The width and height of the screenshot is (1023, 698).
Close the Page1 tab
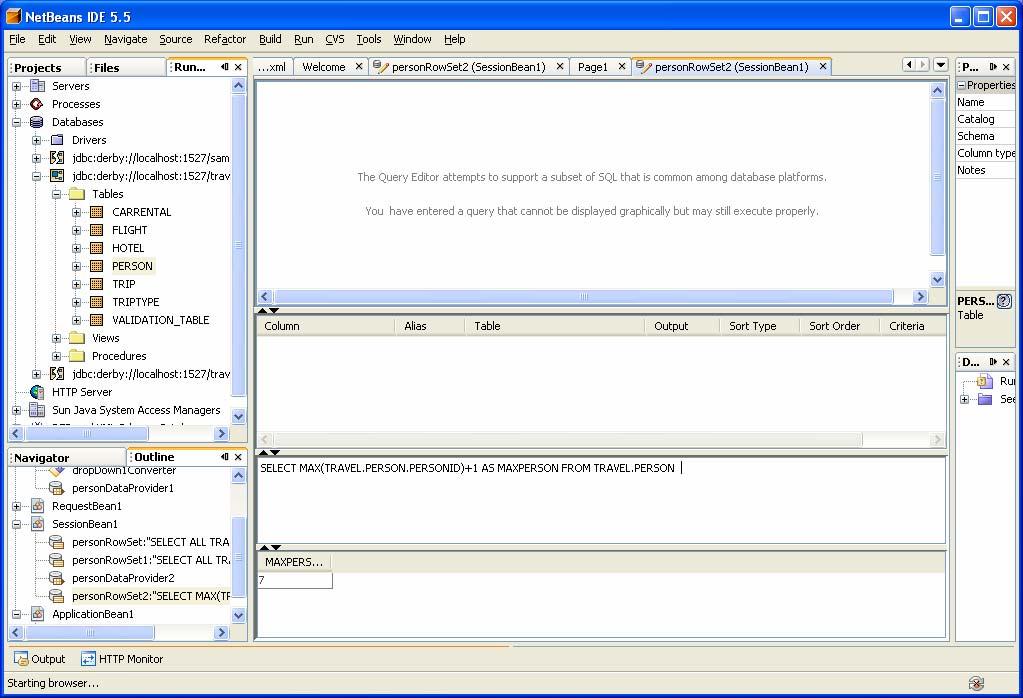(x=622, y=67)
